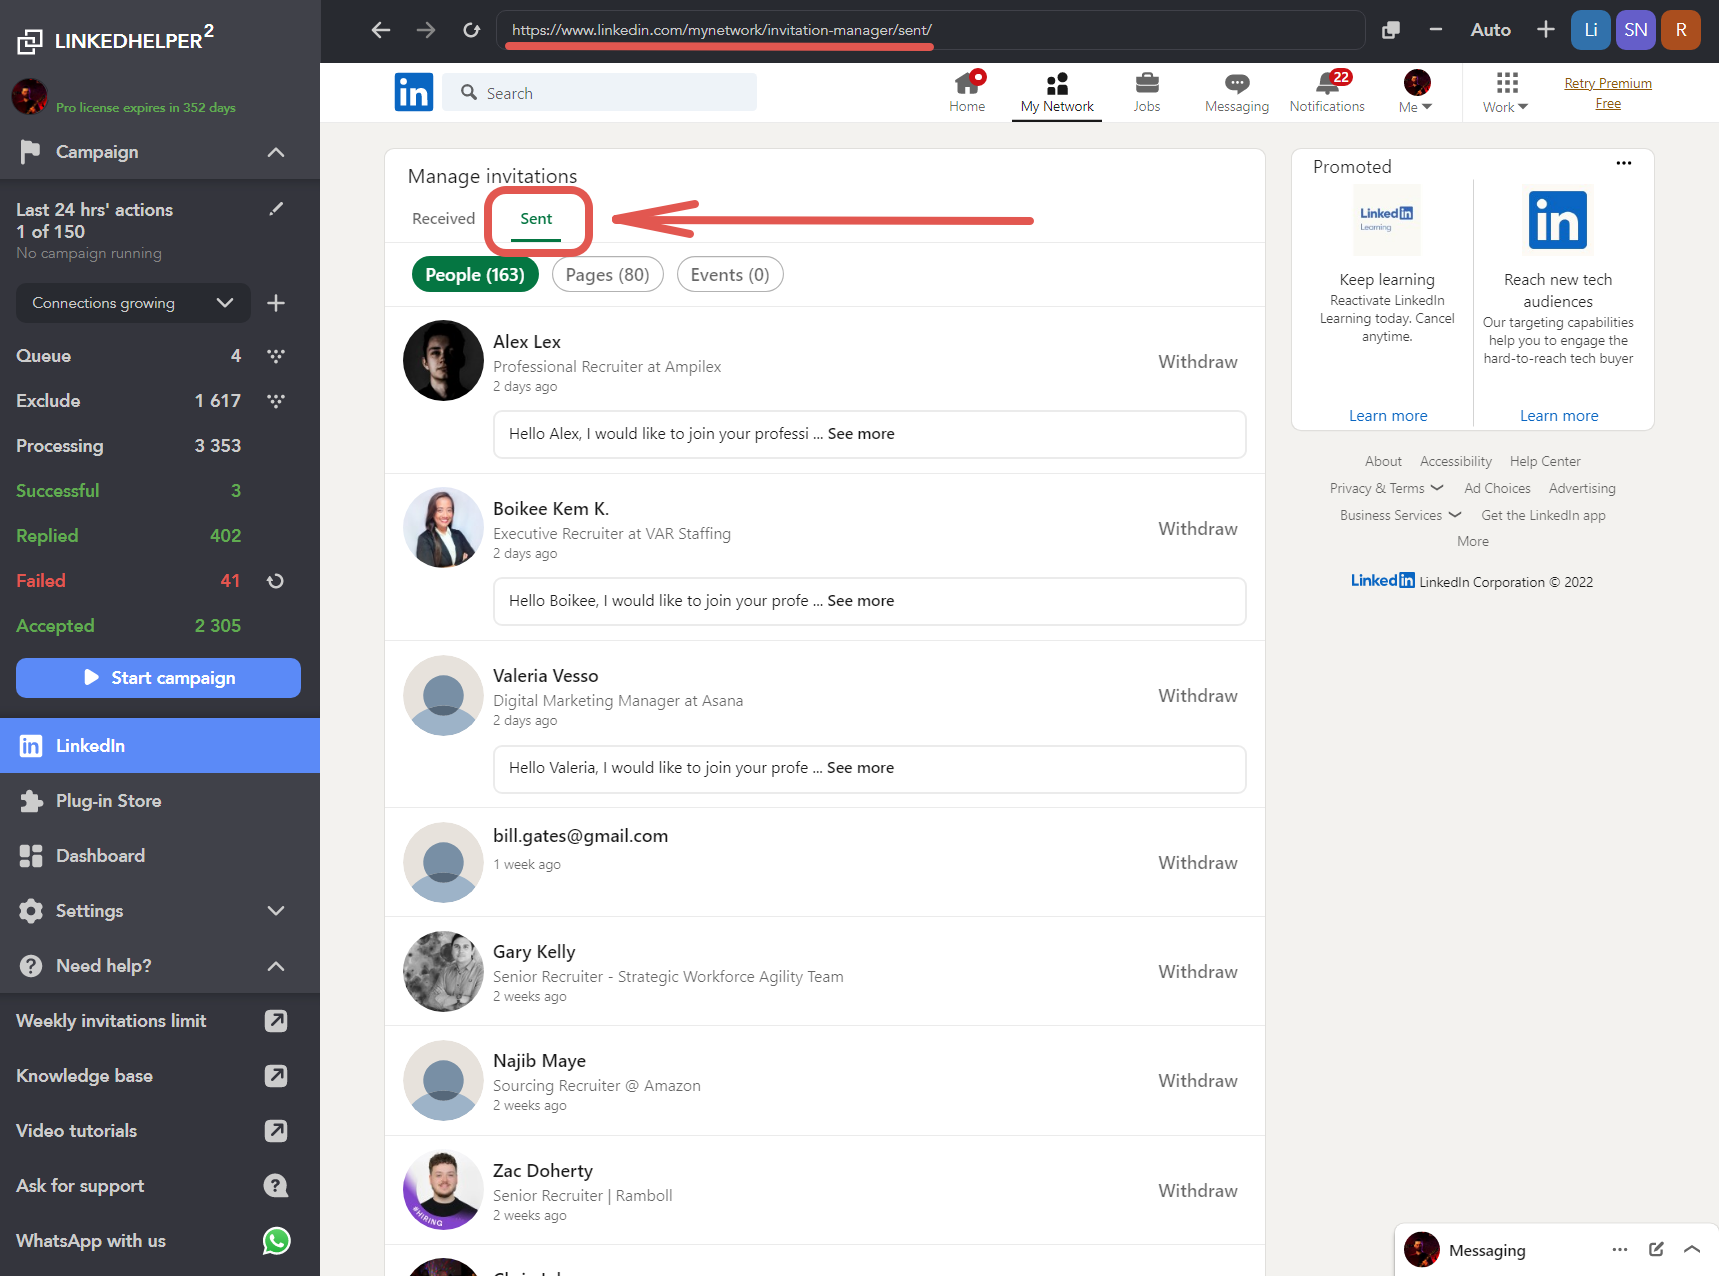Open Dashboard in the sidebar
Viewport: 1719px width, 1276px height.
click(x=100, y=856)
